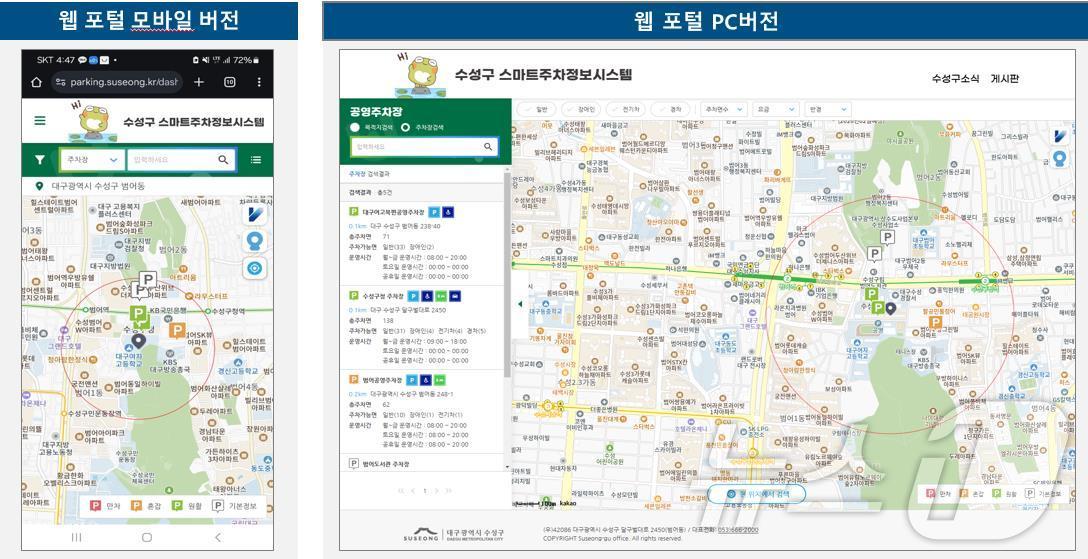The height and width of the screenshot is (559, 1088).
Task: Click the mobile search magnifier icon
Action: point(223,159)
